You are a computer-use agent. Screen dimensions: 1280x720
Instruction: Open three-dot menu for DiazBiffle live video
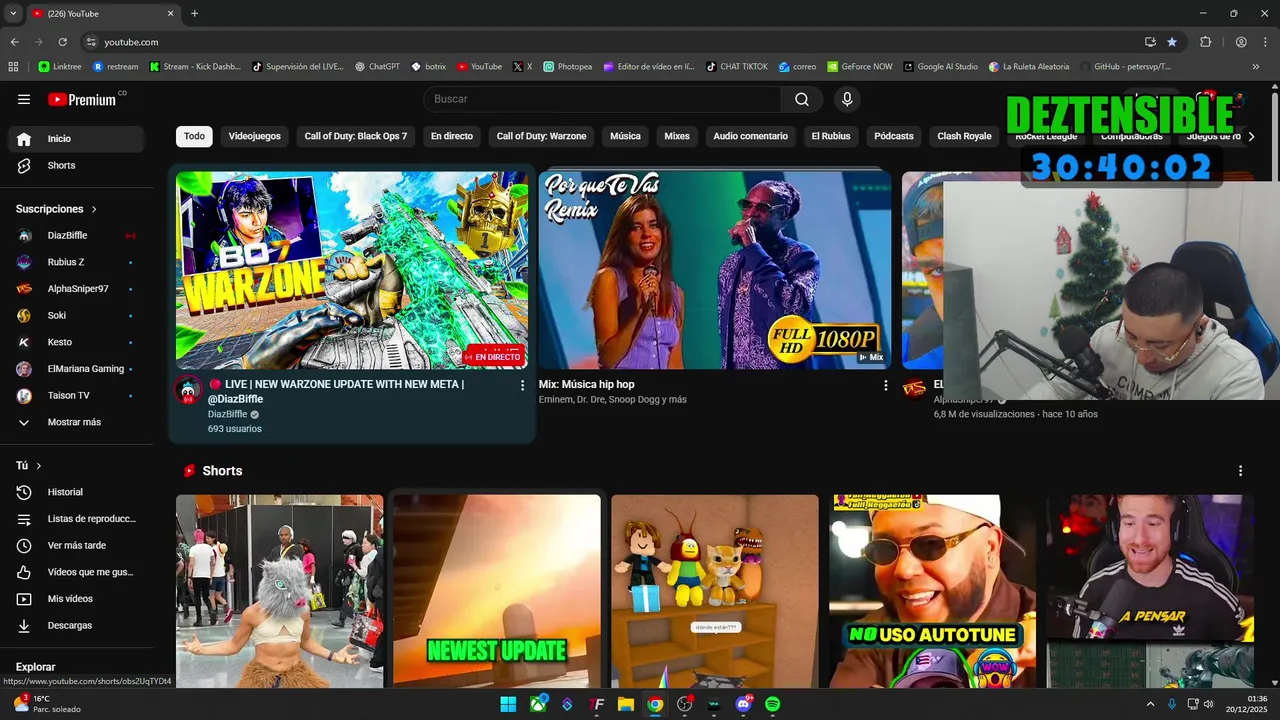click(x=522, y=385)
